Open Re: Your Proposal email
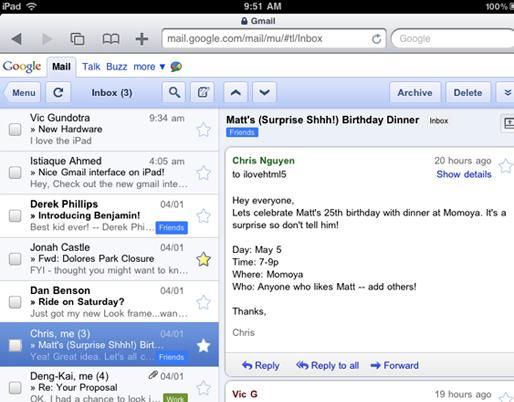 click(109, 385)
